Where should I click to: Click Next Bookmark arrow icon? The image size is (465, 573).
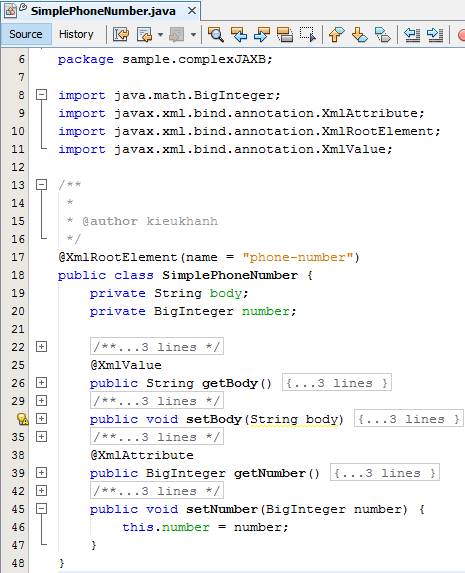pyautogui.click(x=360, y=35)
